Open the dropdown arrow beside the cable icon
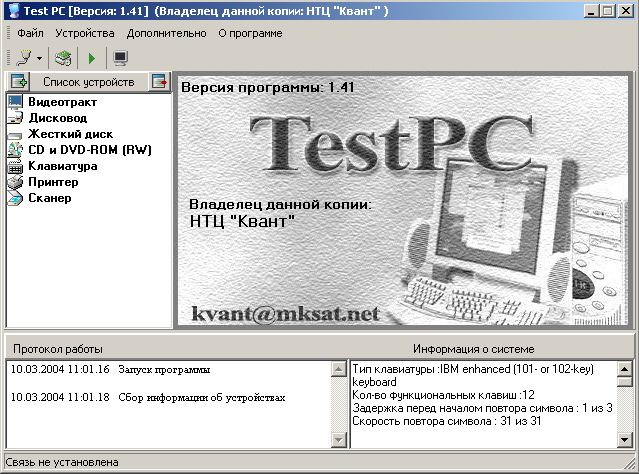Viewport: 639px width, 474px height. pos(40,58)
